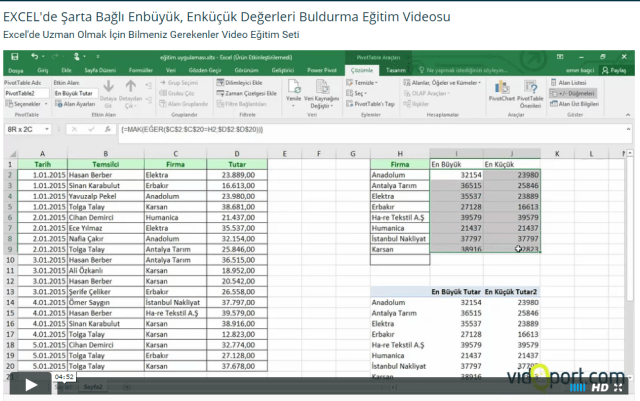Switch to the Tasarım tab
The height and width of the screenshot is (401, 640).
pyautogui.click(x=396, y=70)
